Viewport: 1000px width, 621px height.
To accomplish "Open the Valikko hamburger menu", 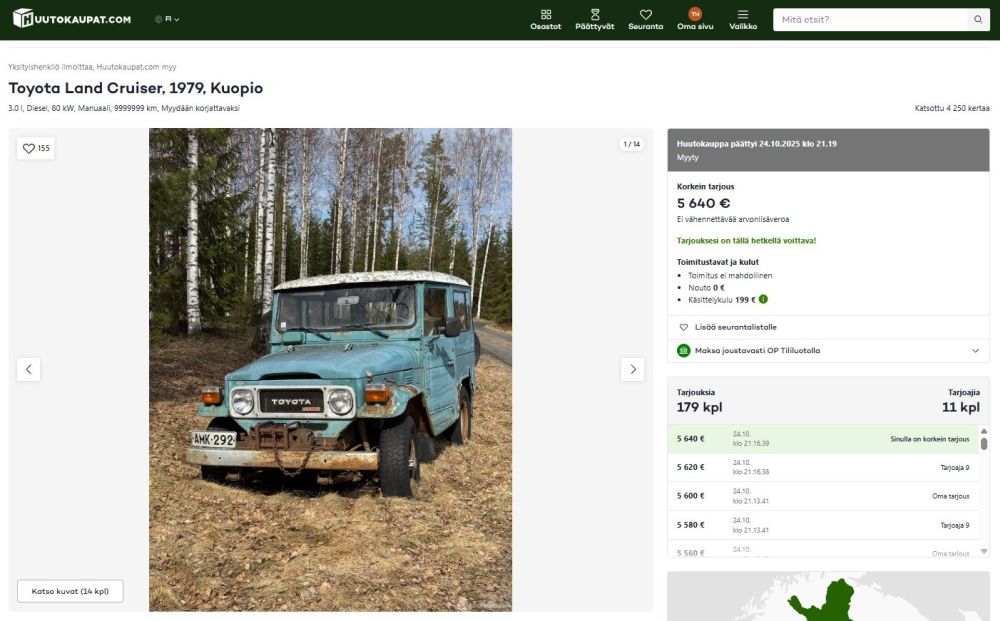I will 743,15.
